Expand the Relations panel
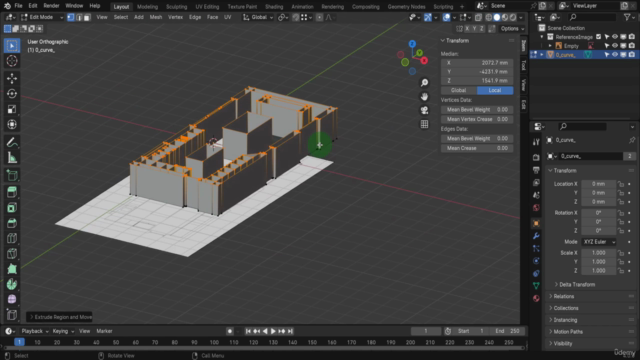The width and height of the screenshot is (640, 360). tap(562, 296)
